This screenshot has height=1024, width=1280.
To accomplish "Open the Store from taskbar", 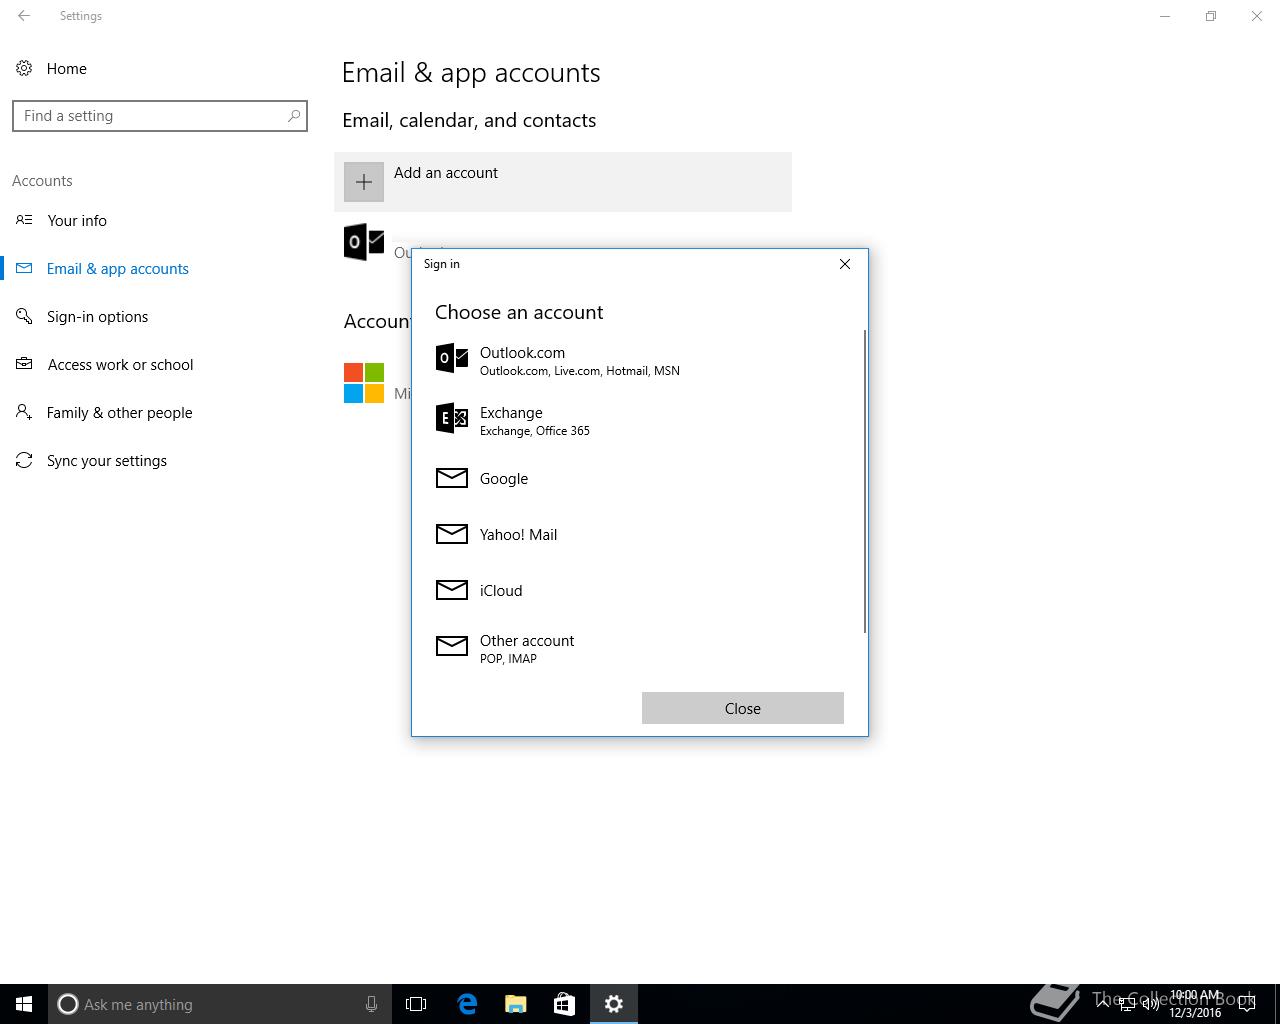I will coord(564,1004).
